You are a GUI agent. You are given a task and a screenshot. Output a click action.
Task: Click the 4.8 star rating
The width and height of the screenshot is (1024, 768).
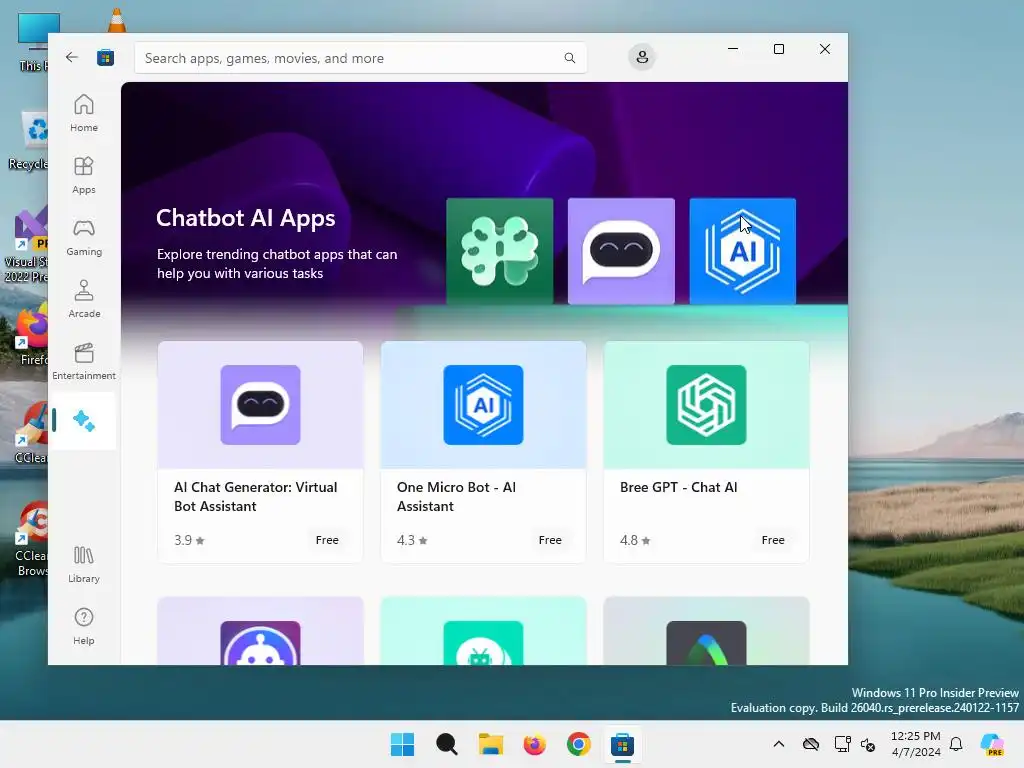(x=635, y=540)
